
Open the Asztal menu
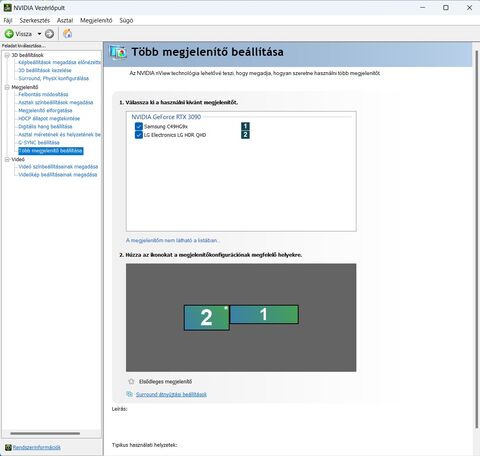[65, 20]
